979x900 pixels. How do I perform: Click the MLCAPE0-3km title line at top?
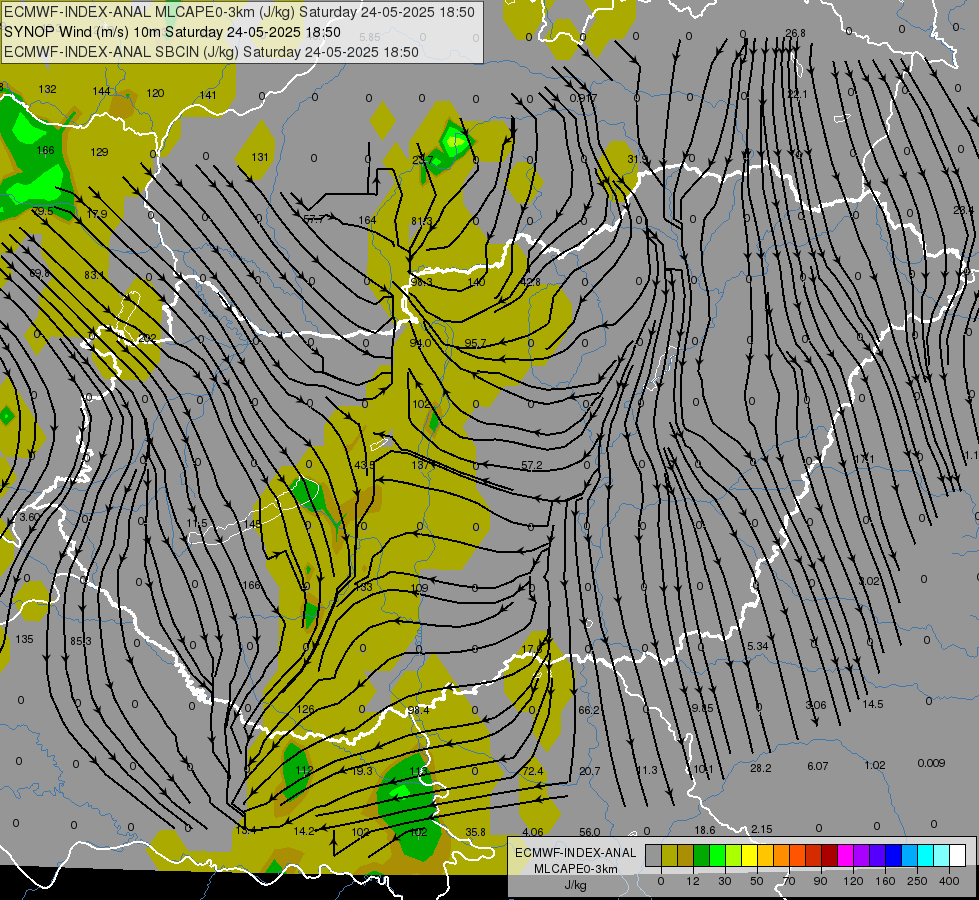point(239,12)
